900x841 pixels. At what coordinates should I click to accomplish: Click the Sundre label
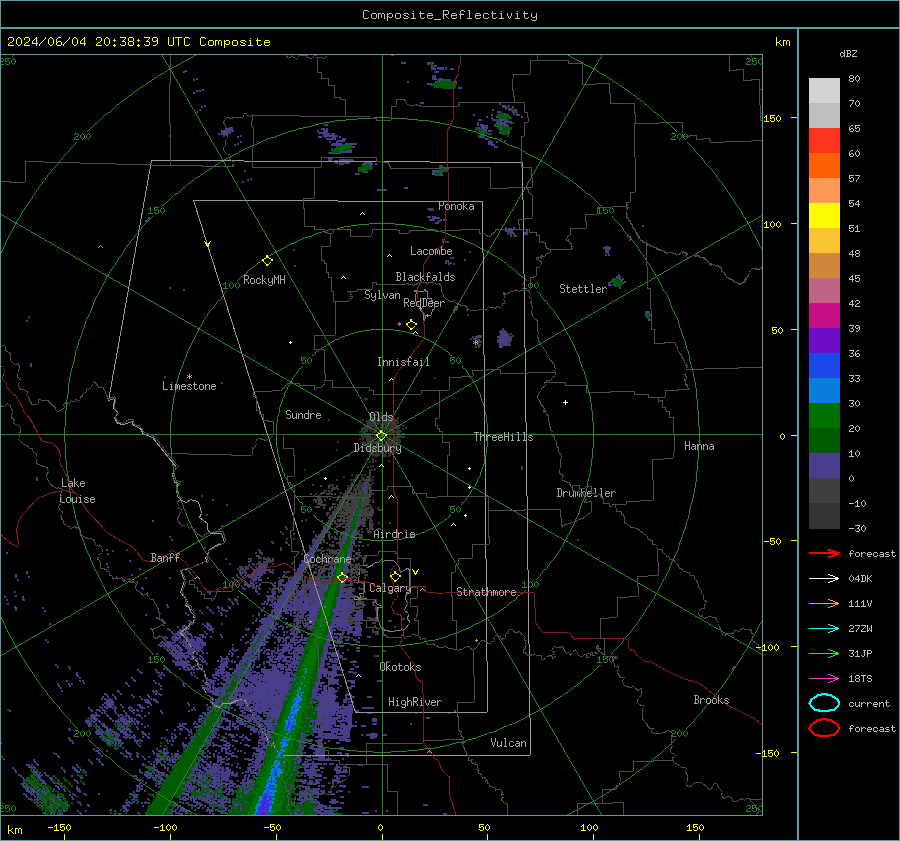coord(303,414)
